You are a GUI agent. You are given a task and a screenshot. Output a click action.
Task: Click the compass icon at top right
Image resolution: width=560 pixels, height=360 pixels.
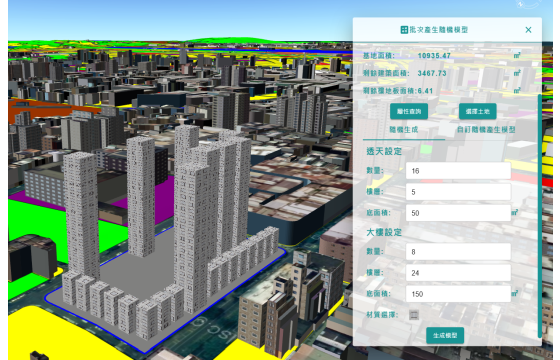point(529,4)
